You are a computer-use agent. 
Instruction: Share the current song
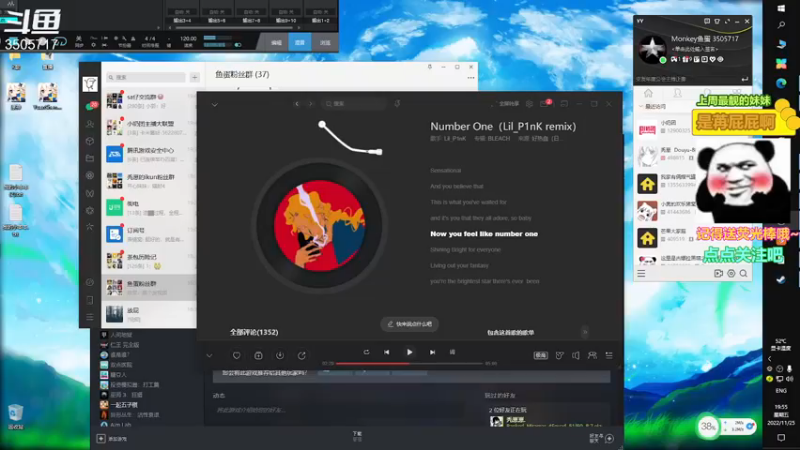[302, 355]
